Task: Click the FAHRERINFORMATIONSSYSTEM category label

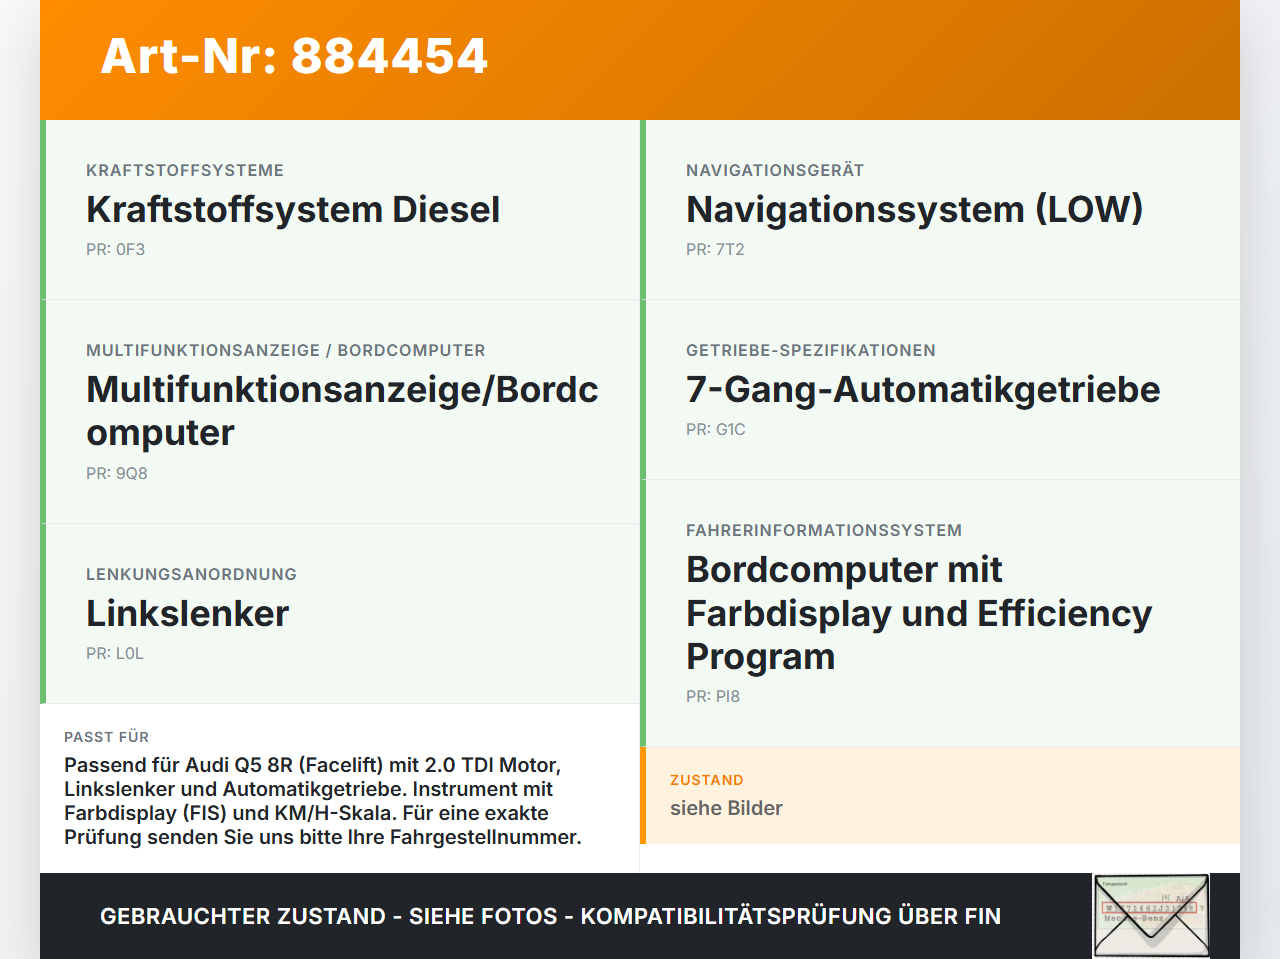Action: (824, 530)
